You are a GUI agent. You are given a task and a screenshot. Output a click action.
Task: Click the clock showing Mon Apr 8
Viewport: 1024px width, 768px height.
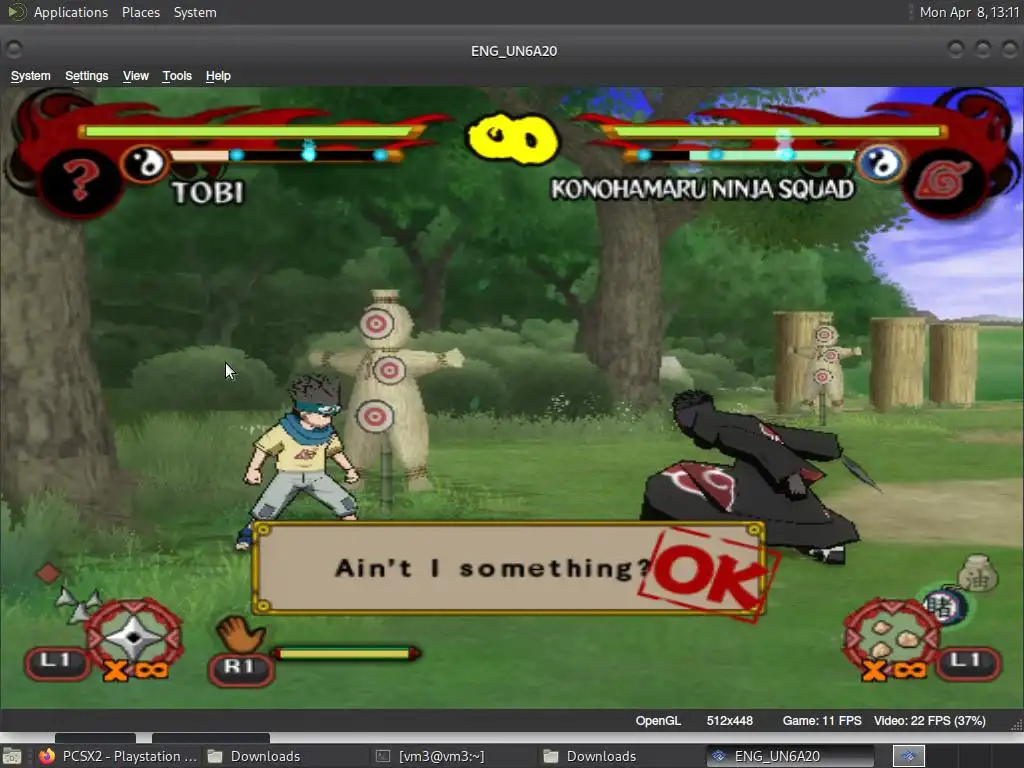tap(969, 12)
